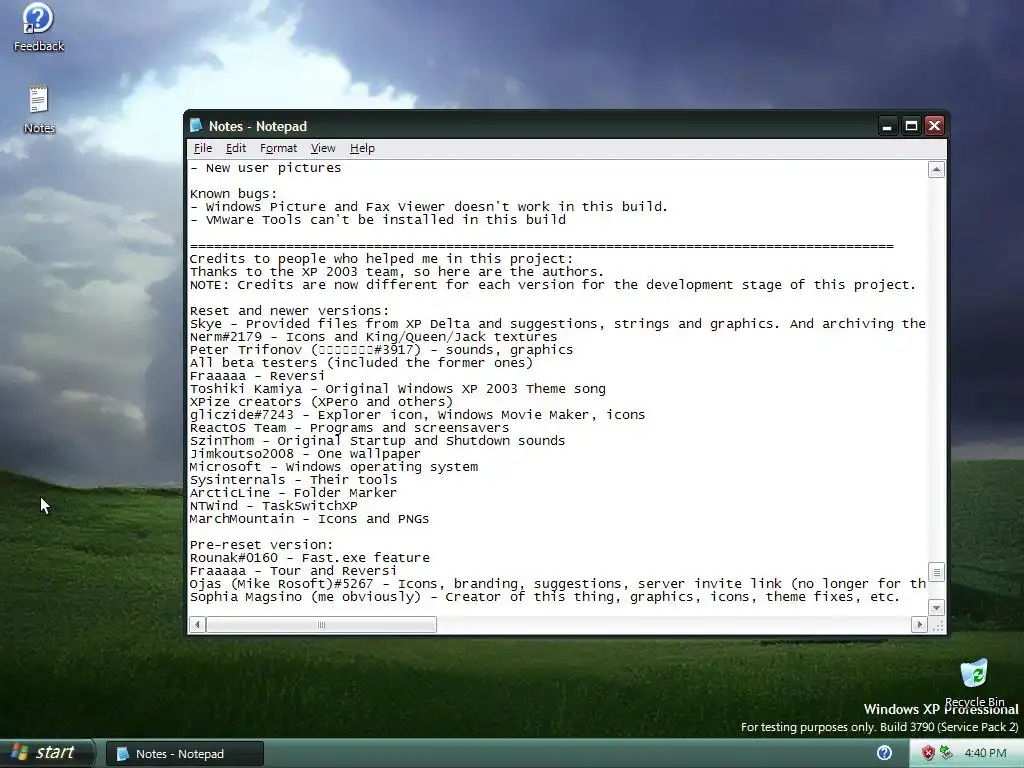
Task: Click the help icon in the taskbar
Action: click(884, 753)
